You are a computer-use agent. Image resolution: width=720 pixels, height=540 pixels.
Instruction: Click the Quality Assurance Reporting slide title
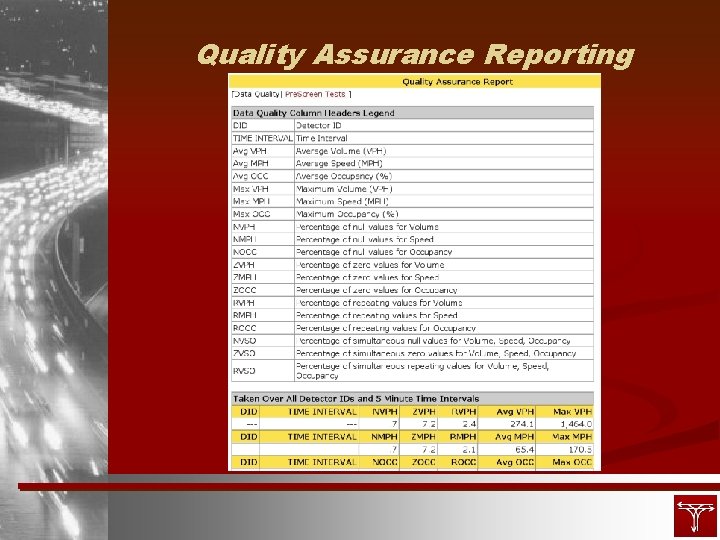[416, 55]
